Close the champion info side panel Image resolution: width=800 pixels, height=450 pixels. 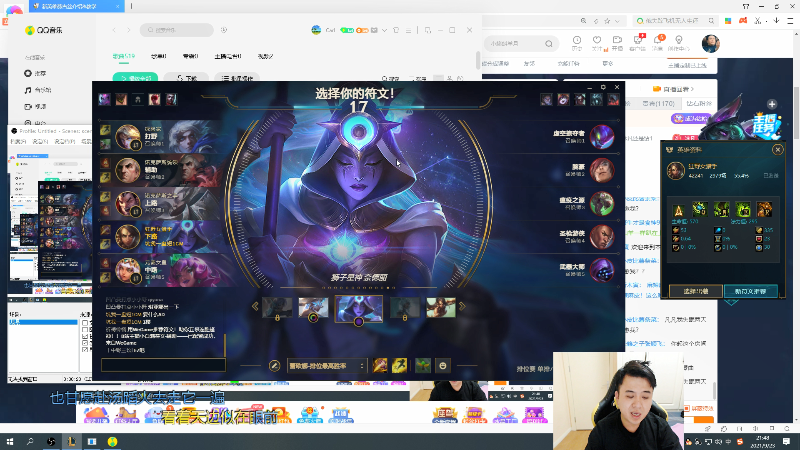(x=778, y=149)
